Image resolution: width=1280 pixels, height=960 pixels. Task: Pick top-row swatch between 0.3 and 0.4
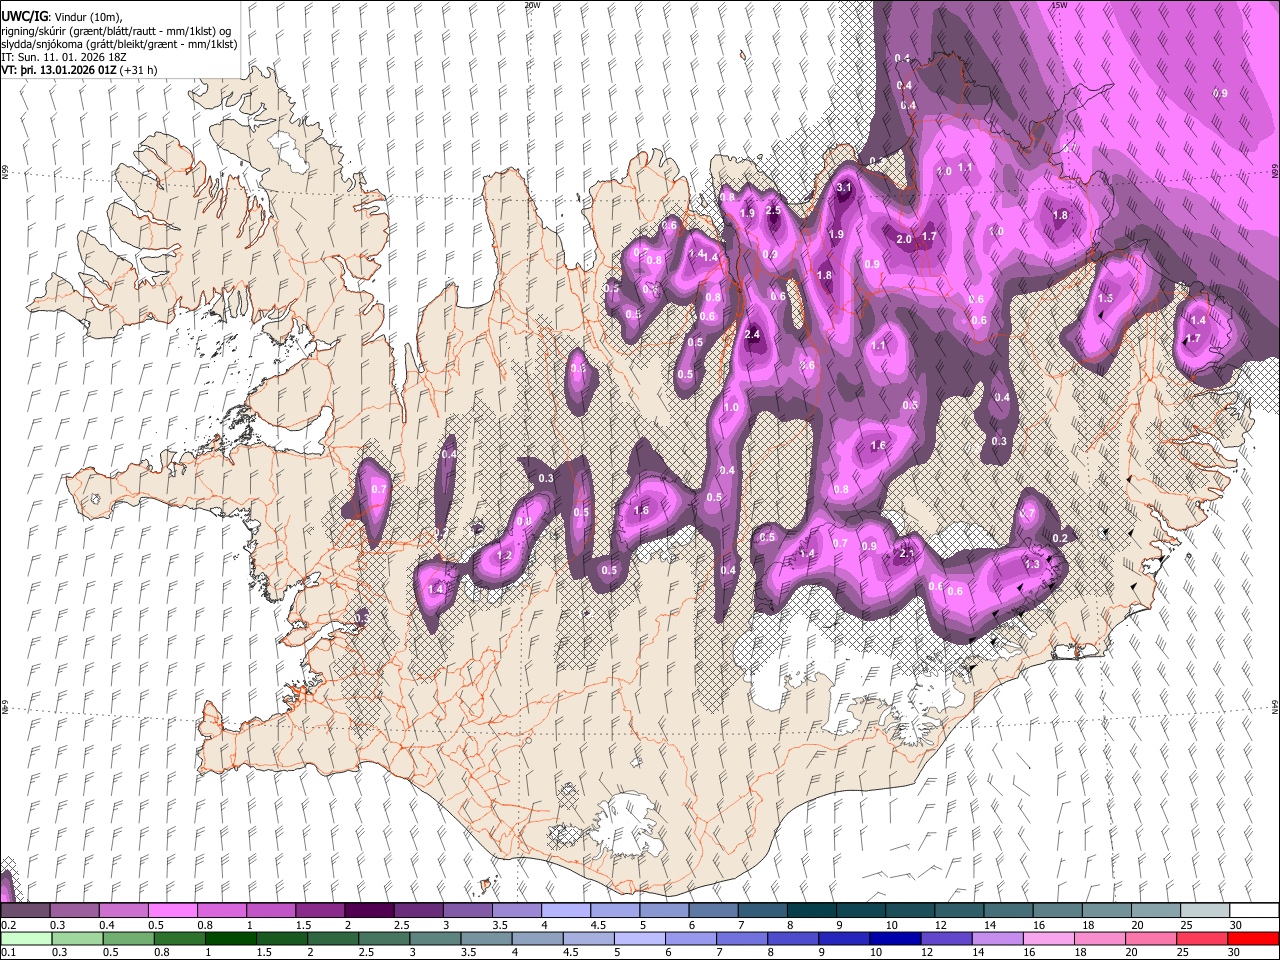pos(74,911)
